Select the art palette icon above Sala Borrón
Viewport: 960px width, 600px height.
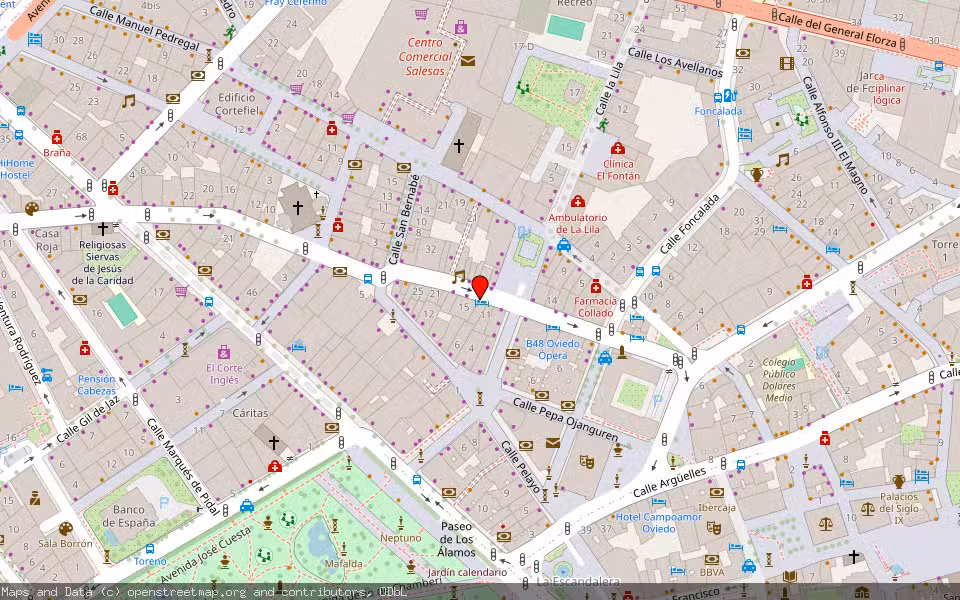point(65,528)
